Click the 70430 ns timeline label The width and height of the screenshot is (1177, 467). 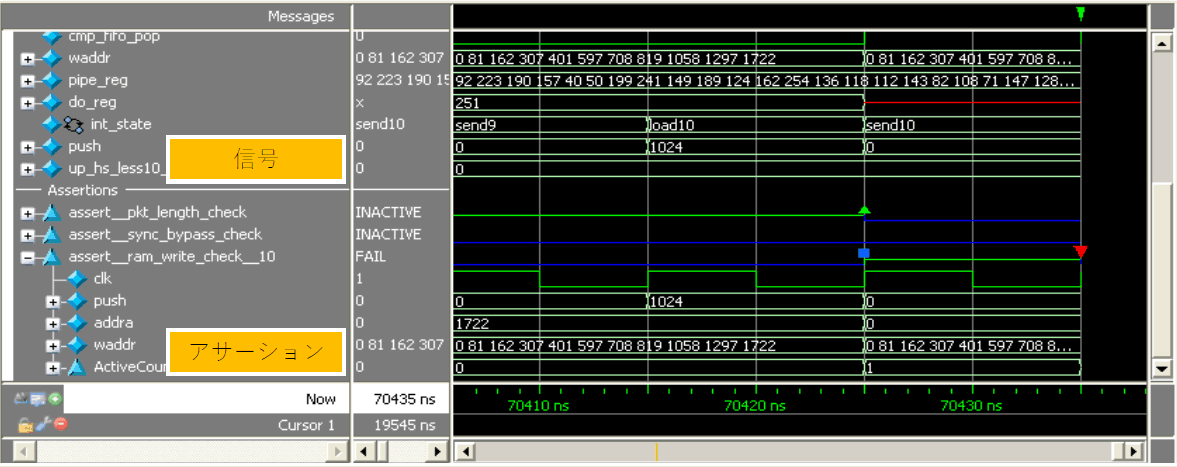[x=972, y=406]
